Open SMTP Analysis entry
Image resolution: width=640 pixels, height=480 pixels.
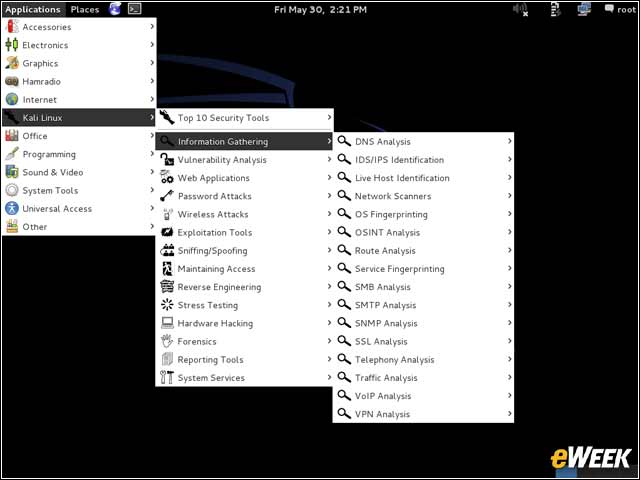tap(423, 305)
